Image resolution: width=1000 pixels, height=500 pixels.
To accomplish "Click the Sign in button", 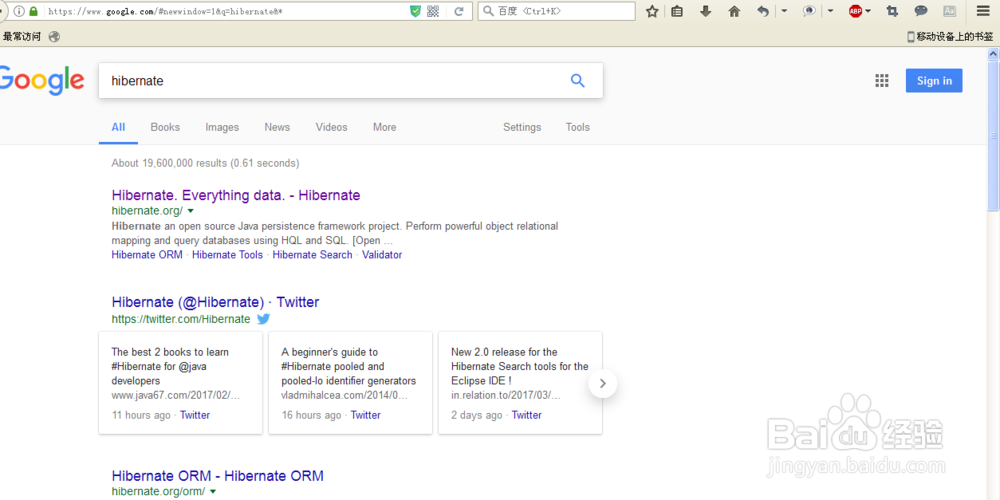I will tap(934, 80).
